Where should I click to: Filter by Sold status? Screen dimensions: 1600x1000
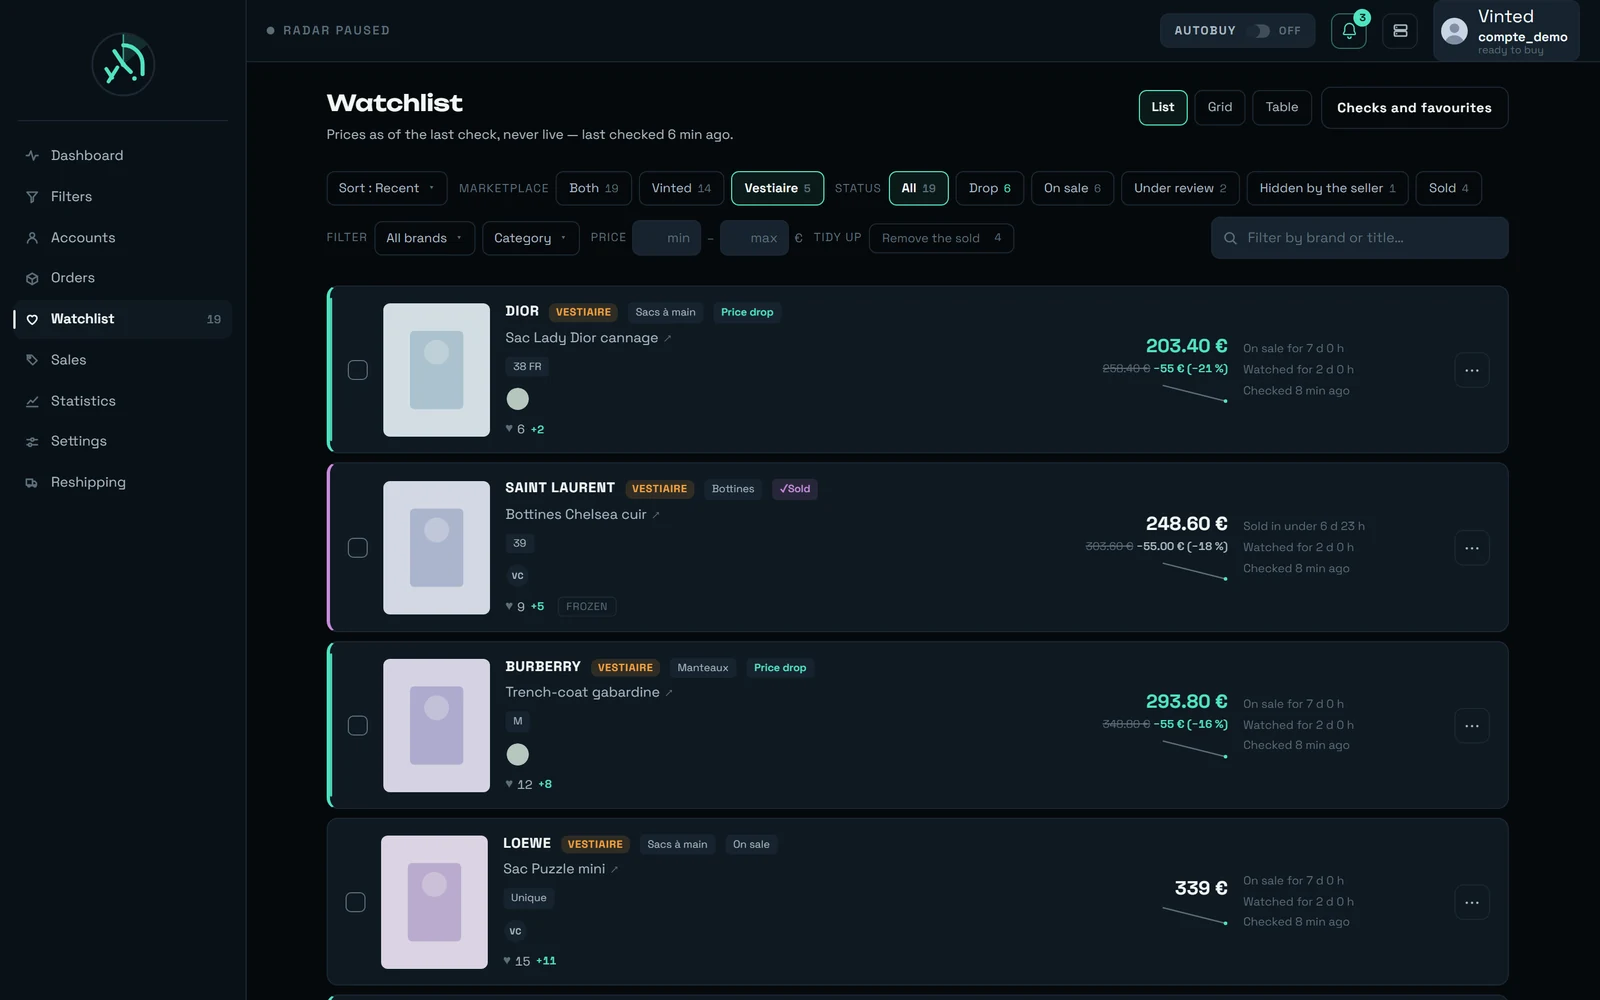coord(1448,188)
